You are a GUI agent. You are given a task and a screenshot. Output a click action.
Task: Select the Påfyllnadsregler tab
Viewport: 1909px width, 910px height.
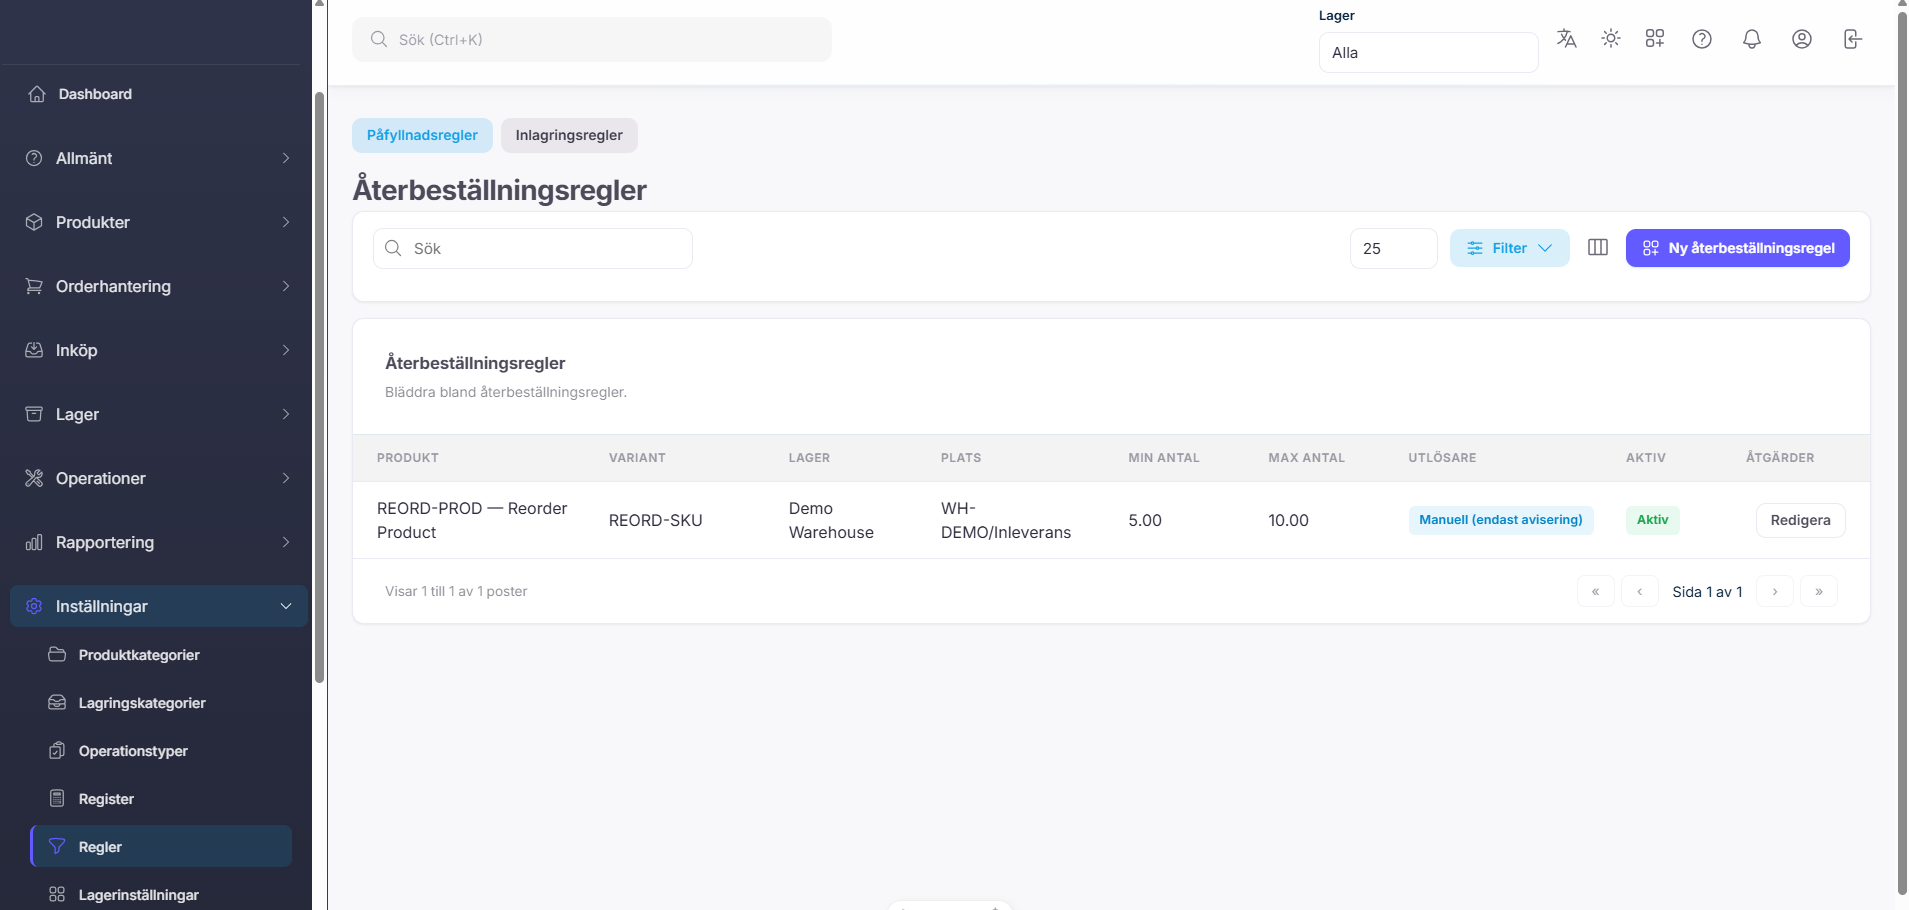point(422,135)
